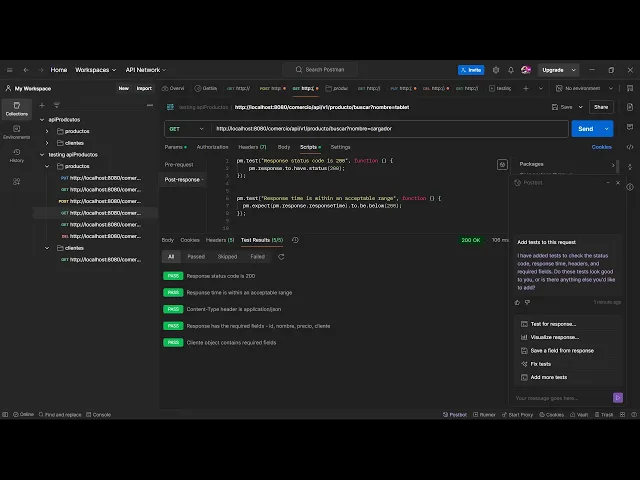Open the Send button dropdown arrow
Viewport: 640px width, 480px height.
click(x=607, y=129)
